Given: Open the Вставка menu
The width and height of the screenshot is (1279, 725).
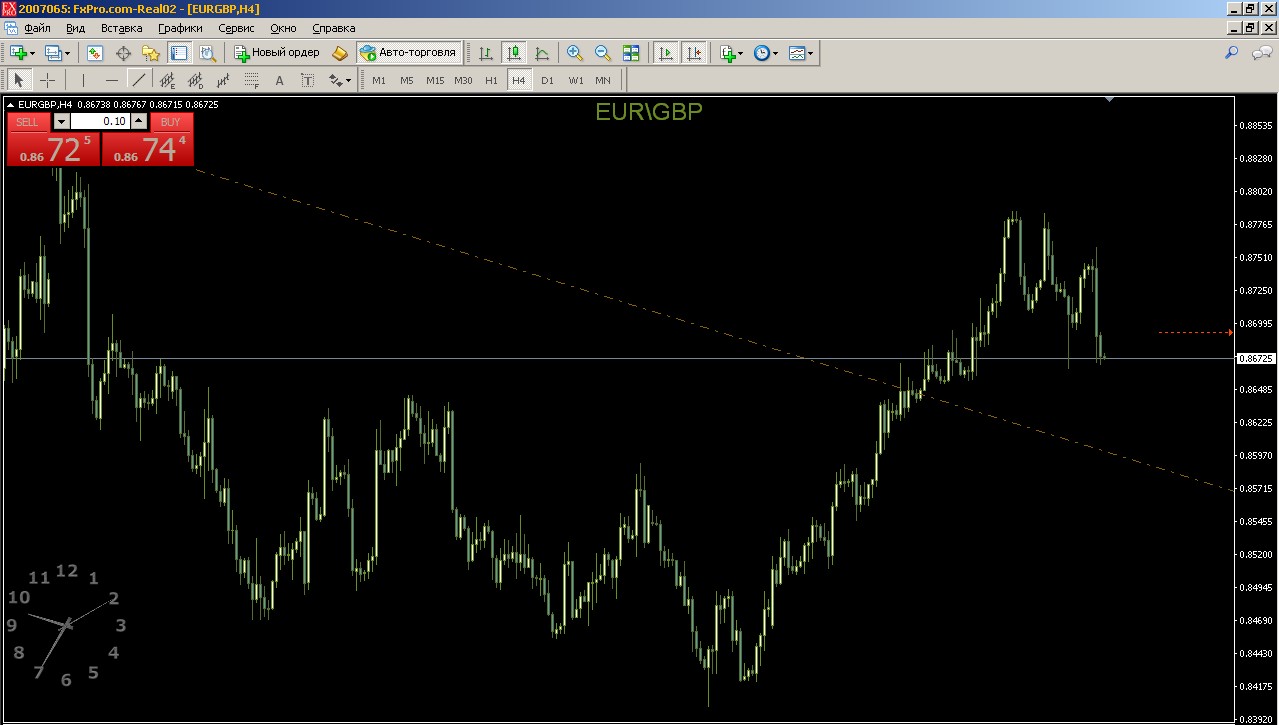Looking at the screenshot, I should (121, 28).
